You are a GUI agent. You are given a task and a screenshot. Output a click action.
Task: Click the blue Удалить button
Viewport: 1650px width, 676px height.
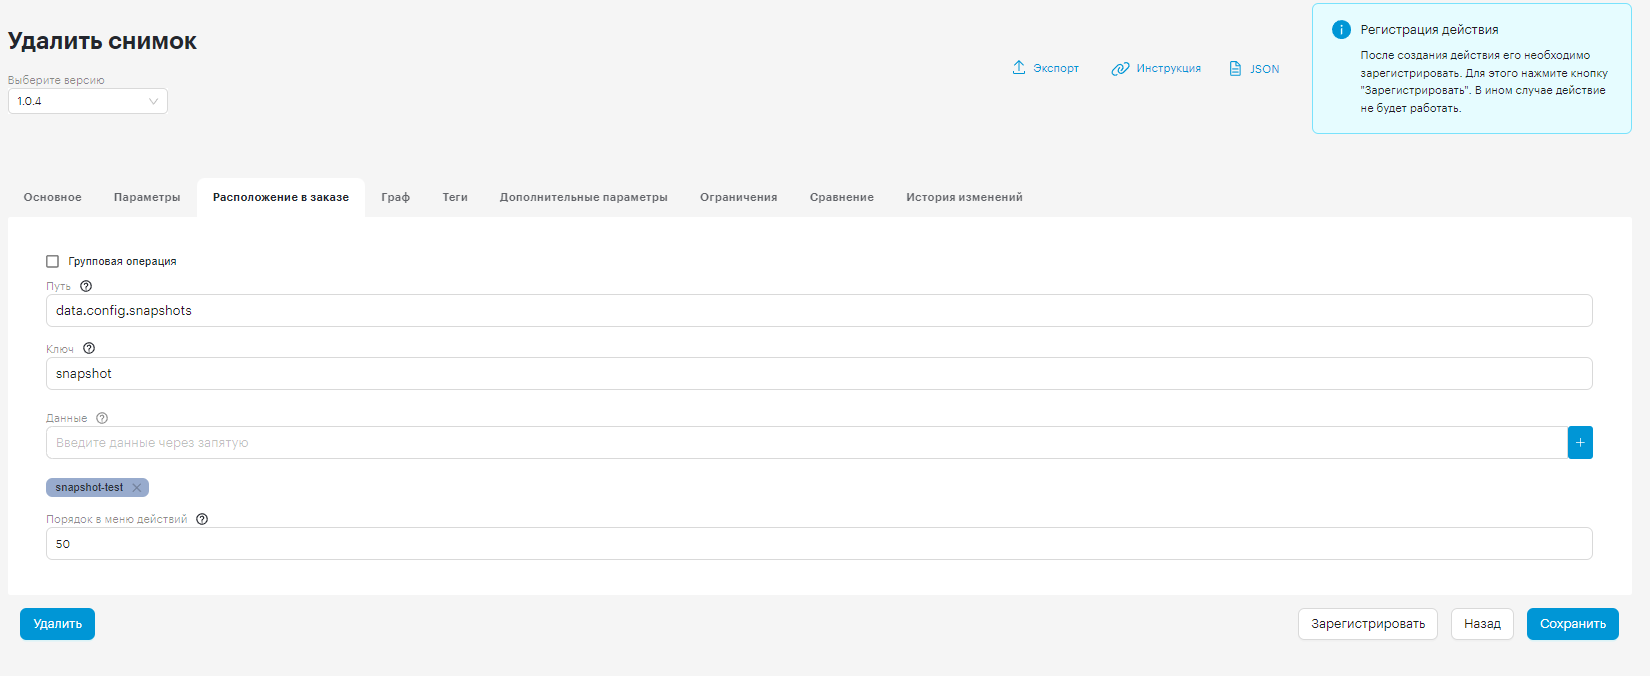[58, 624]
